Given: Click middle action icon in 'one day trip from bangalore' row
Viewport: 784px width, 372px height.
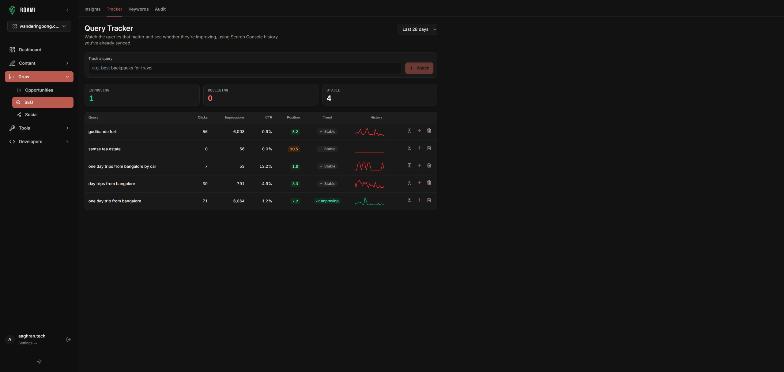Looking at the screenshot, I should pyautogui.click(x=419, y=200).
